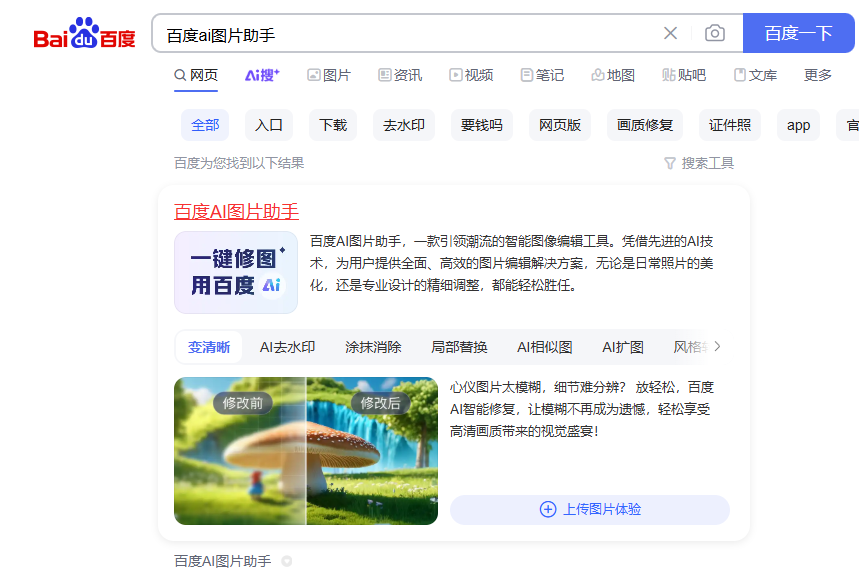Select the 全部 filter chip
Image resolution: width=859 pixels, height=582 pixels.
click(x=204, y=124)
